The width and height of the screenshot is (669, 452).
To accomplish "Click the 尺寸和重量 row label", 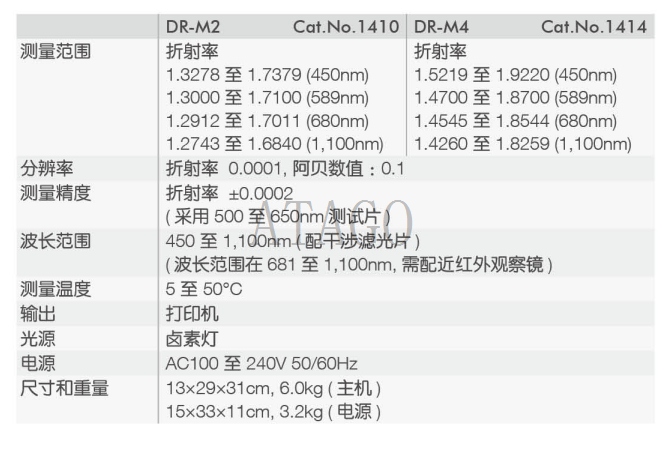I will (x=64, y=388).
